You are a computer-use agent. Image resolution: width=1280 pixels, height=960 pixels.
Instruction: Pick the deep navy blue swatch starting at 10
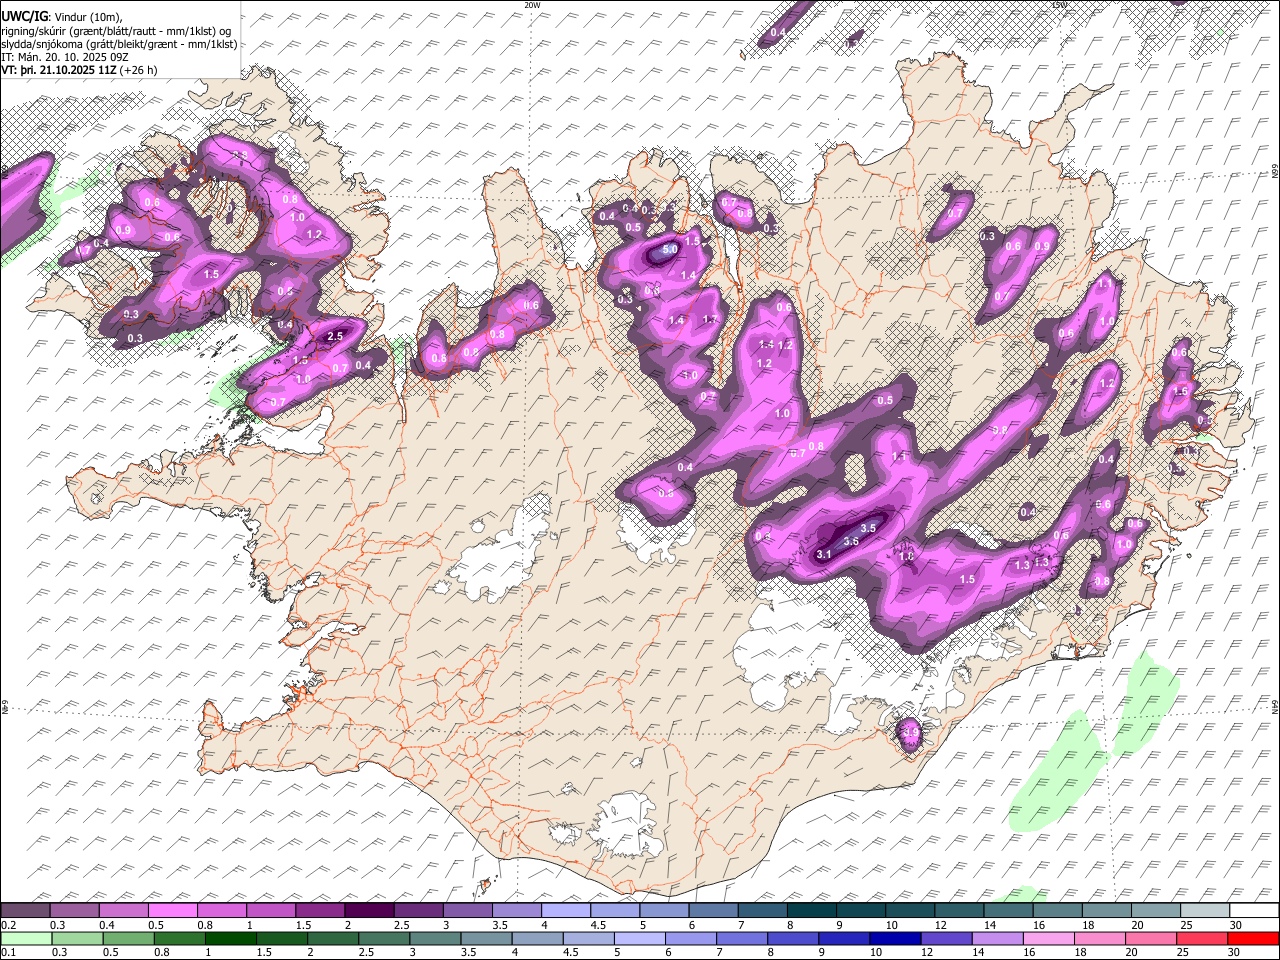click(894, 938)
